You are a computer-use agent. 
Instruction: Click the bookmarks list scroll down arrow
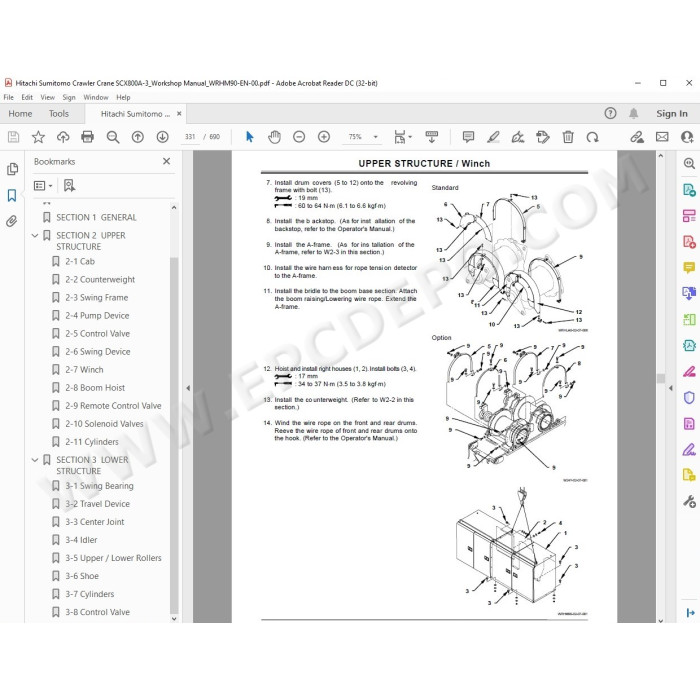point(174,619)
